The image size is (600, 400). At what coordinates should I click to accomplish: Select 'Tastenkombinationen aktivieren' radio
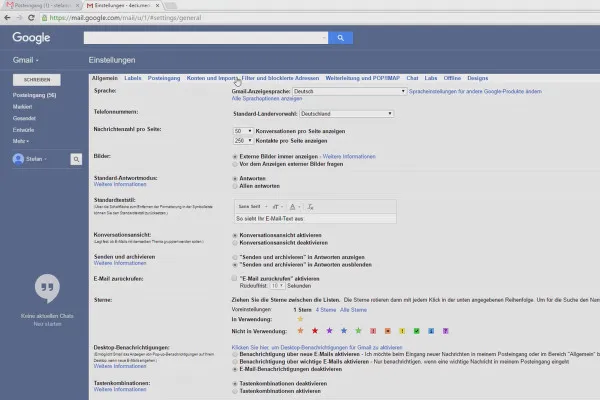point(235,391)
